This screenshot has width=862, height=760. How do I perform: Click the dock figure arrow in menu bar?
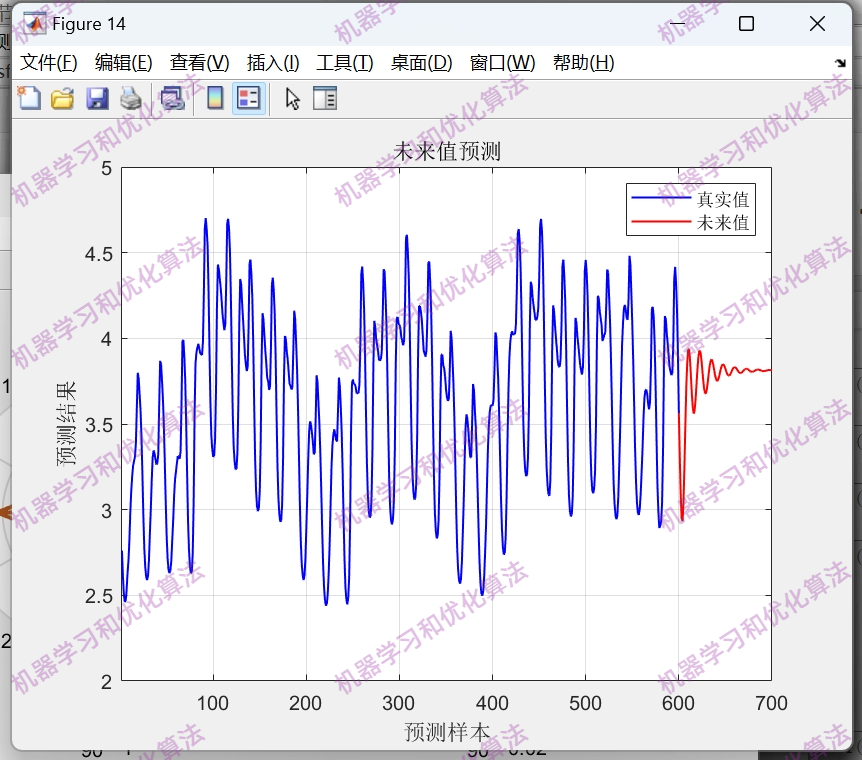click(x=840, y=63)
